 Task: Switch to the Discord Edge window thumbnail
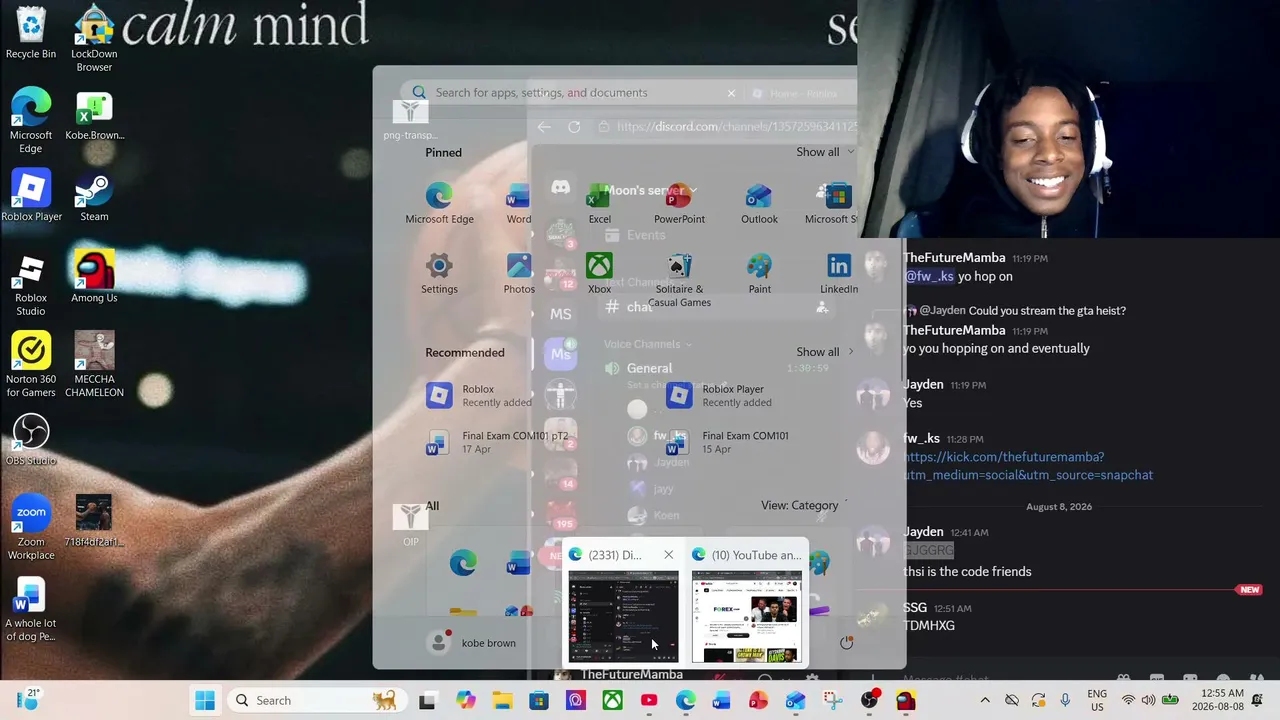pyautogui.click(x=623, y=616)
